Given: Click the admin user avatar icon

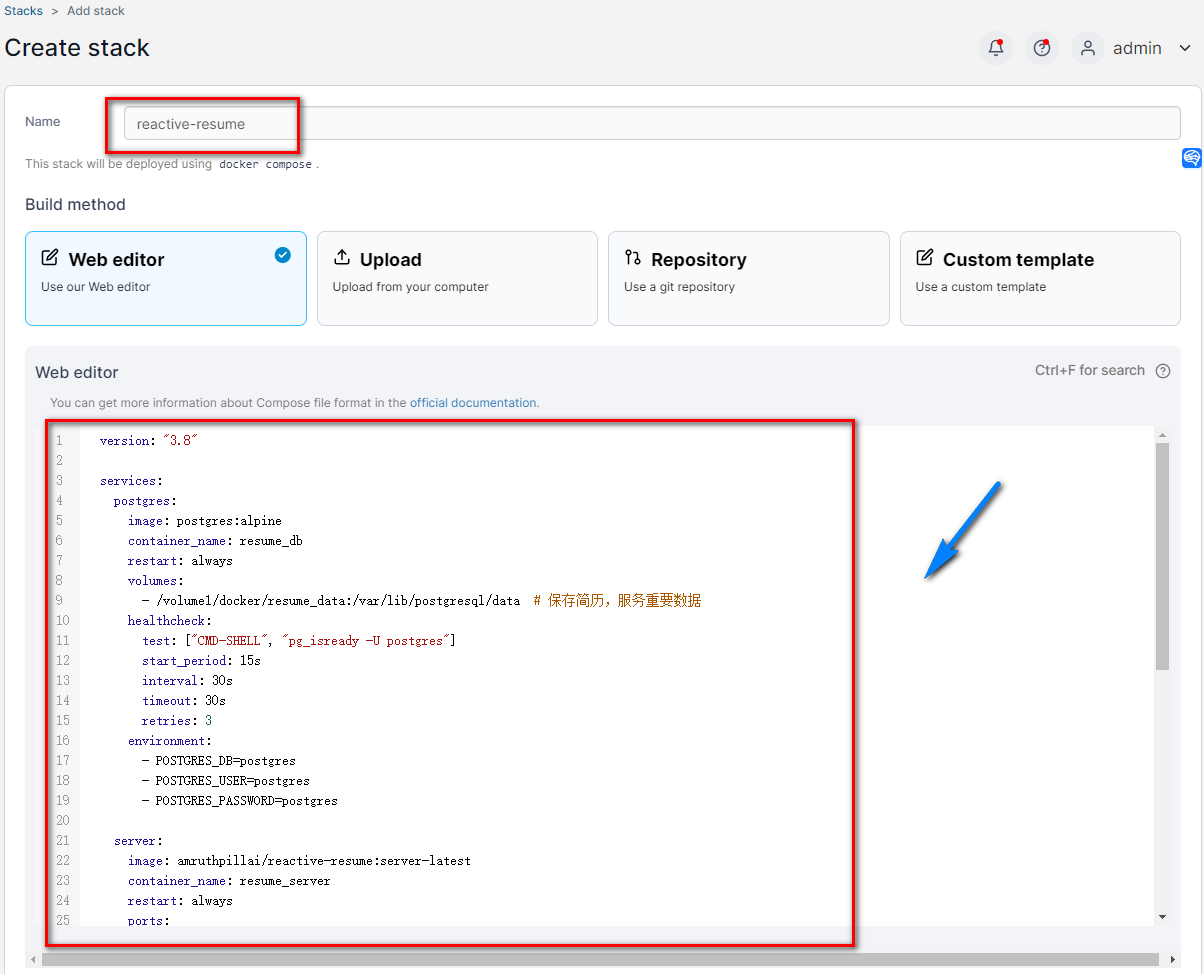Looking at the screenshot, I should click(1088, 48).
